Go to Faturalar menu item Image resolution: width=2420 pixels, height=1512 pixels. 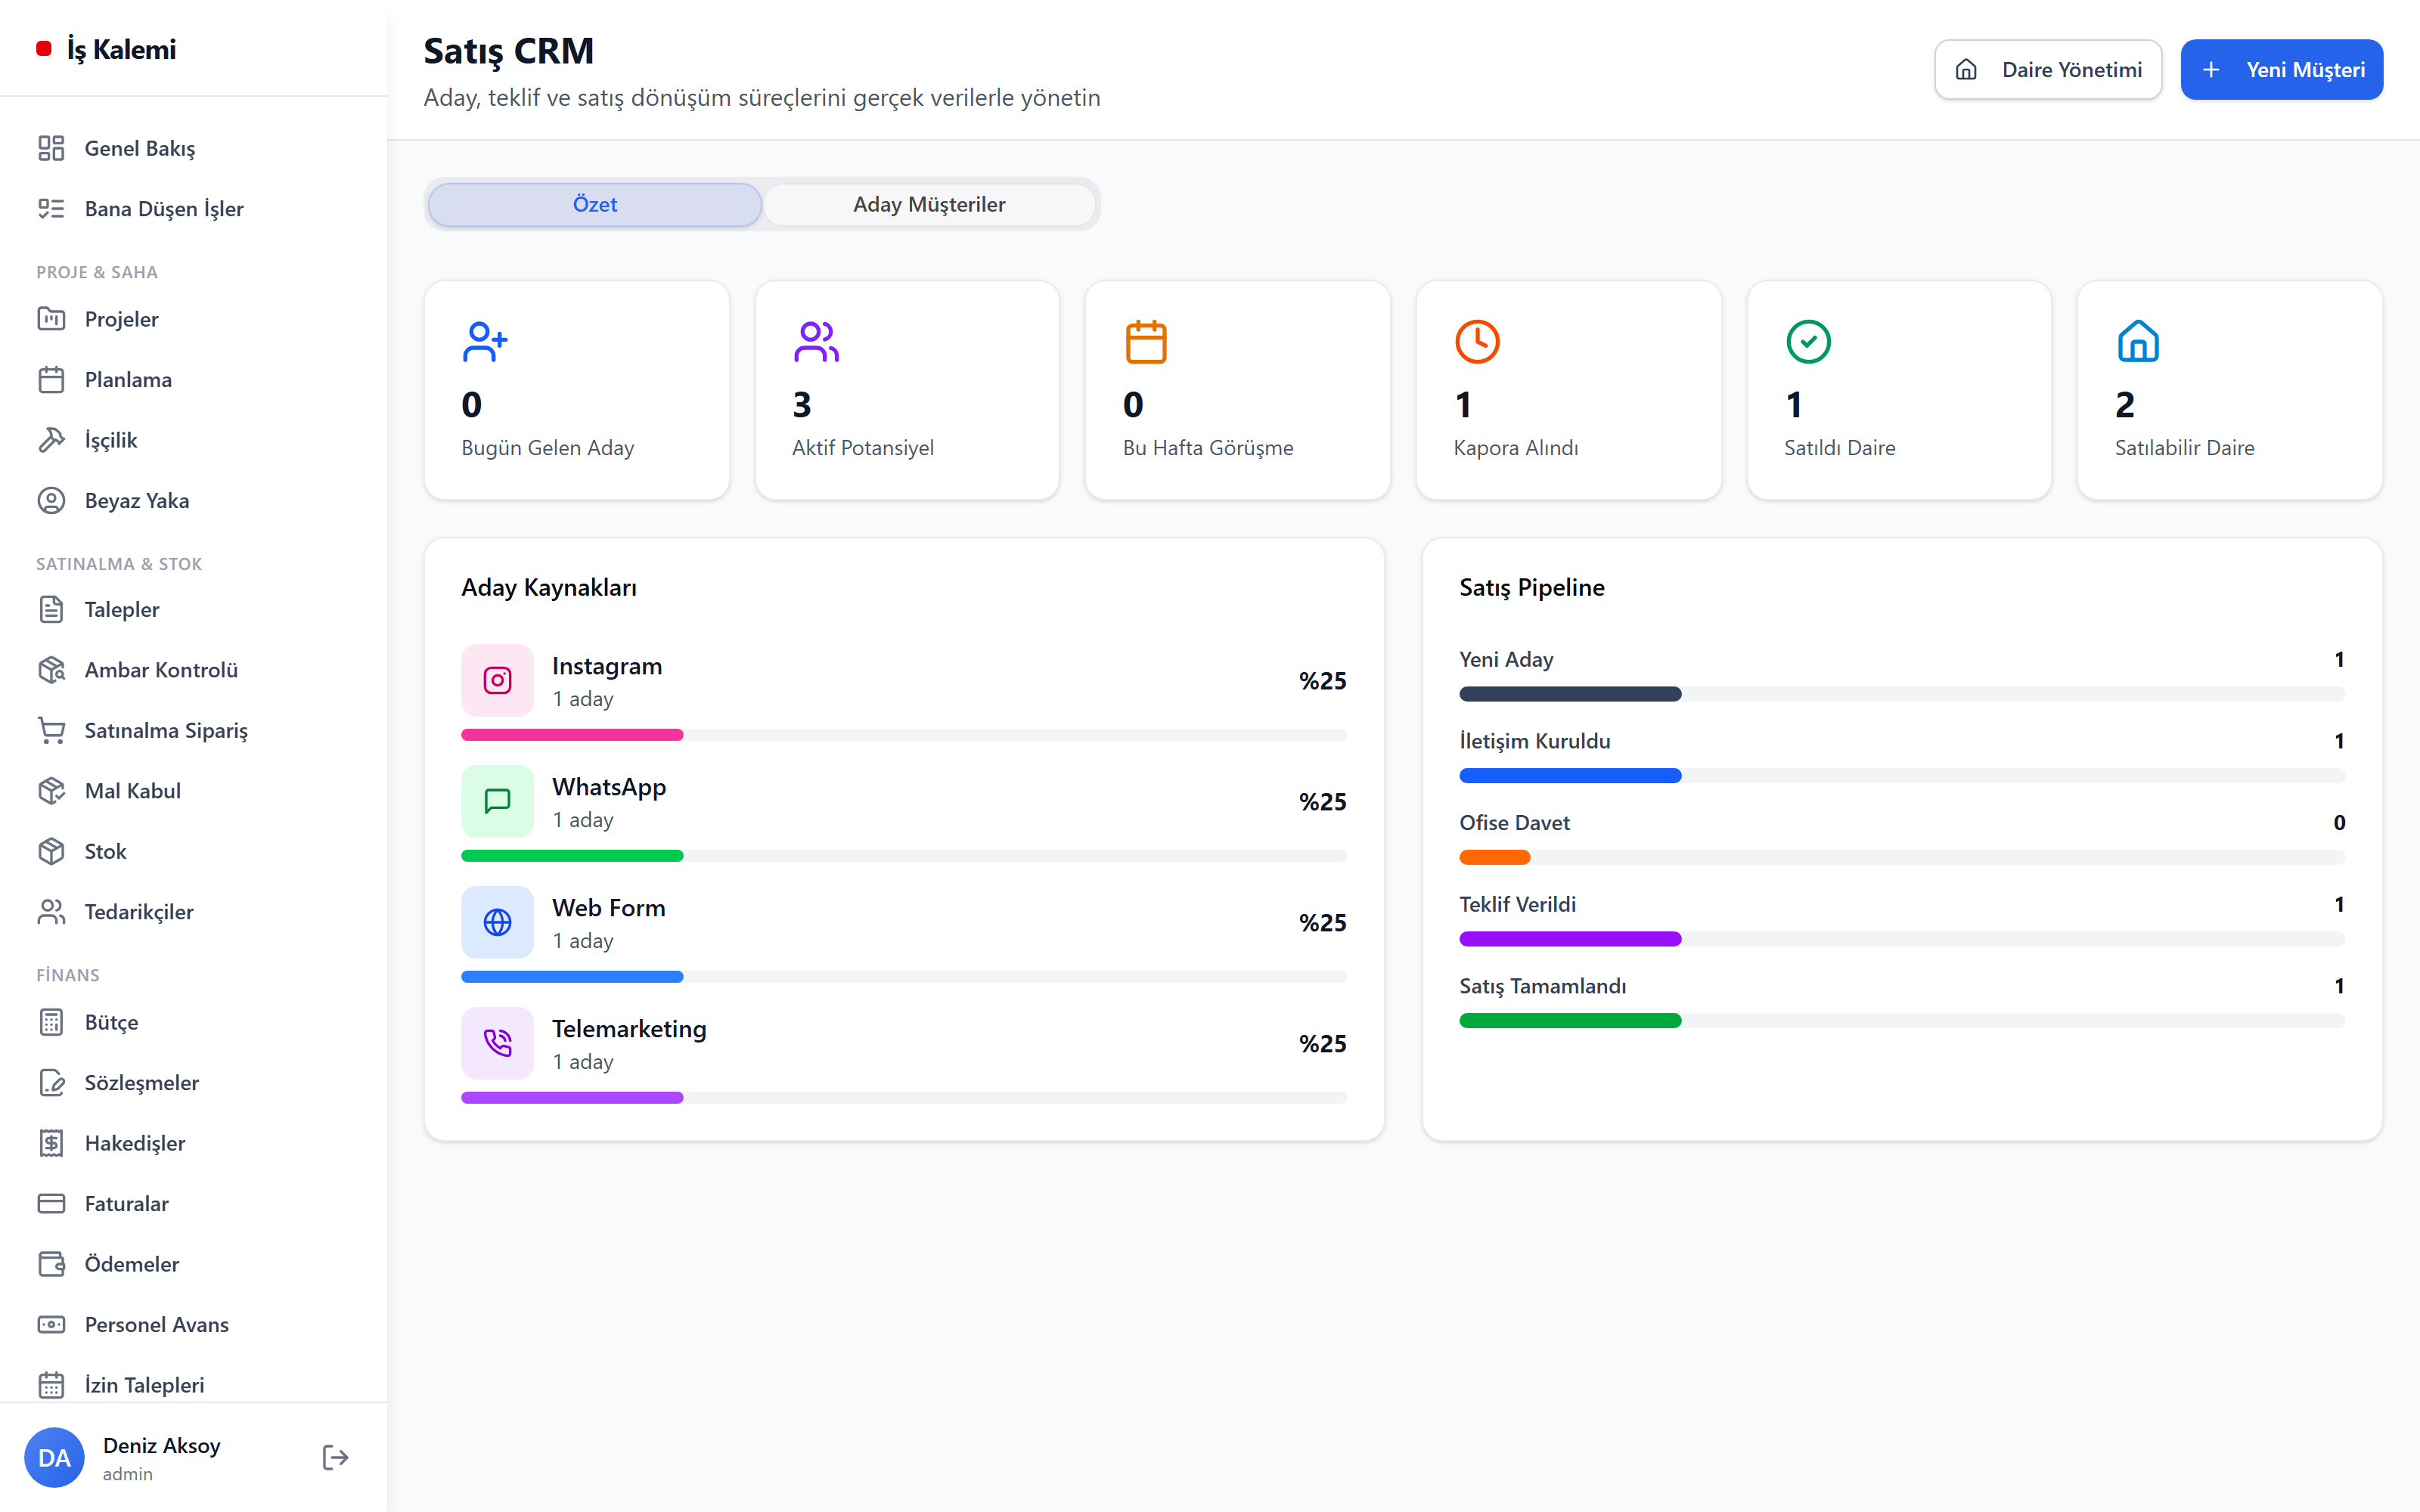tap(194, 1203)
